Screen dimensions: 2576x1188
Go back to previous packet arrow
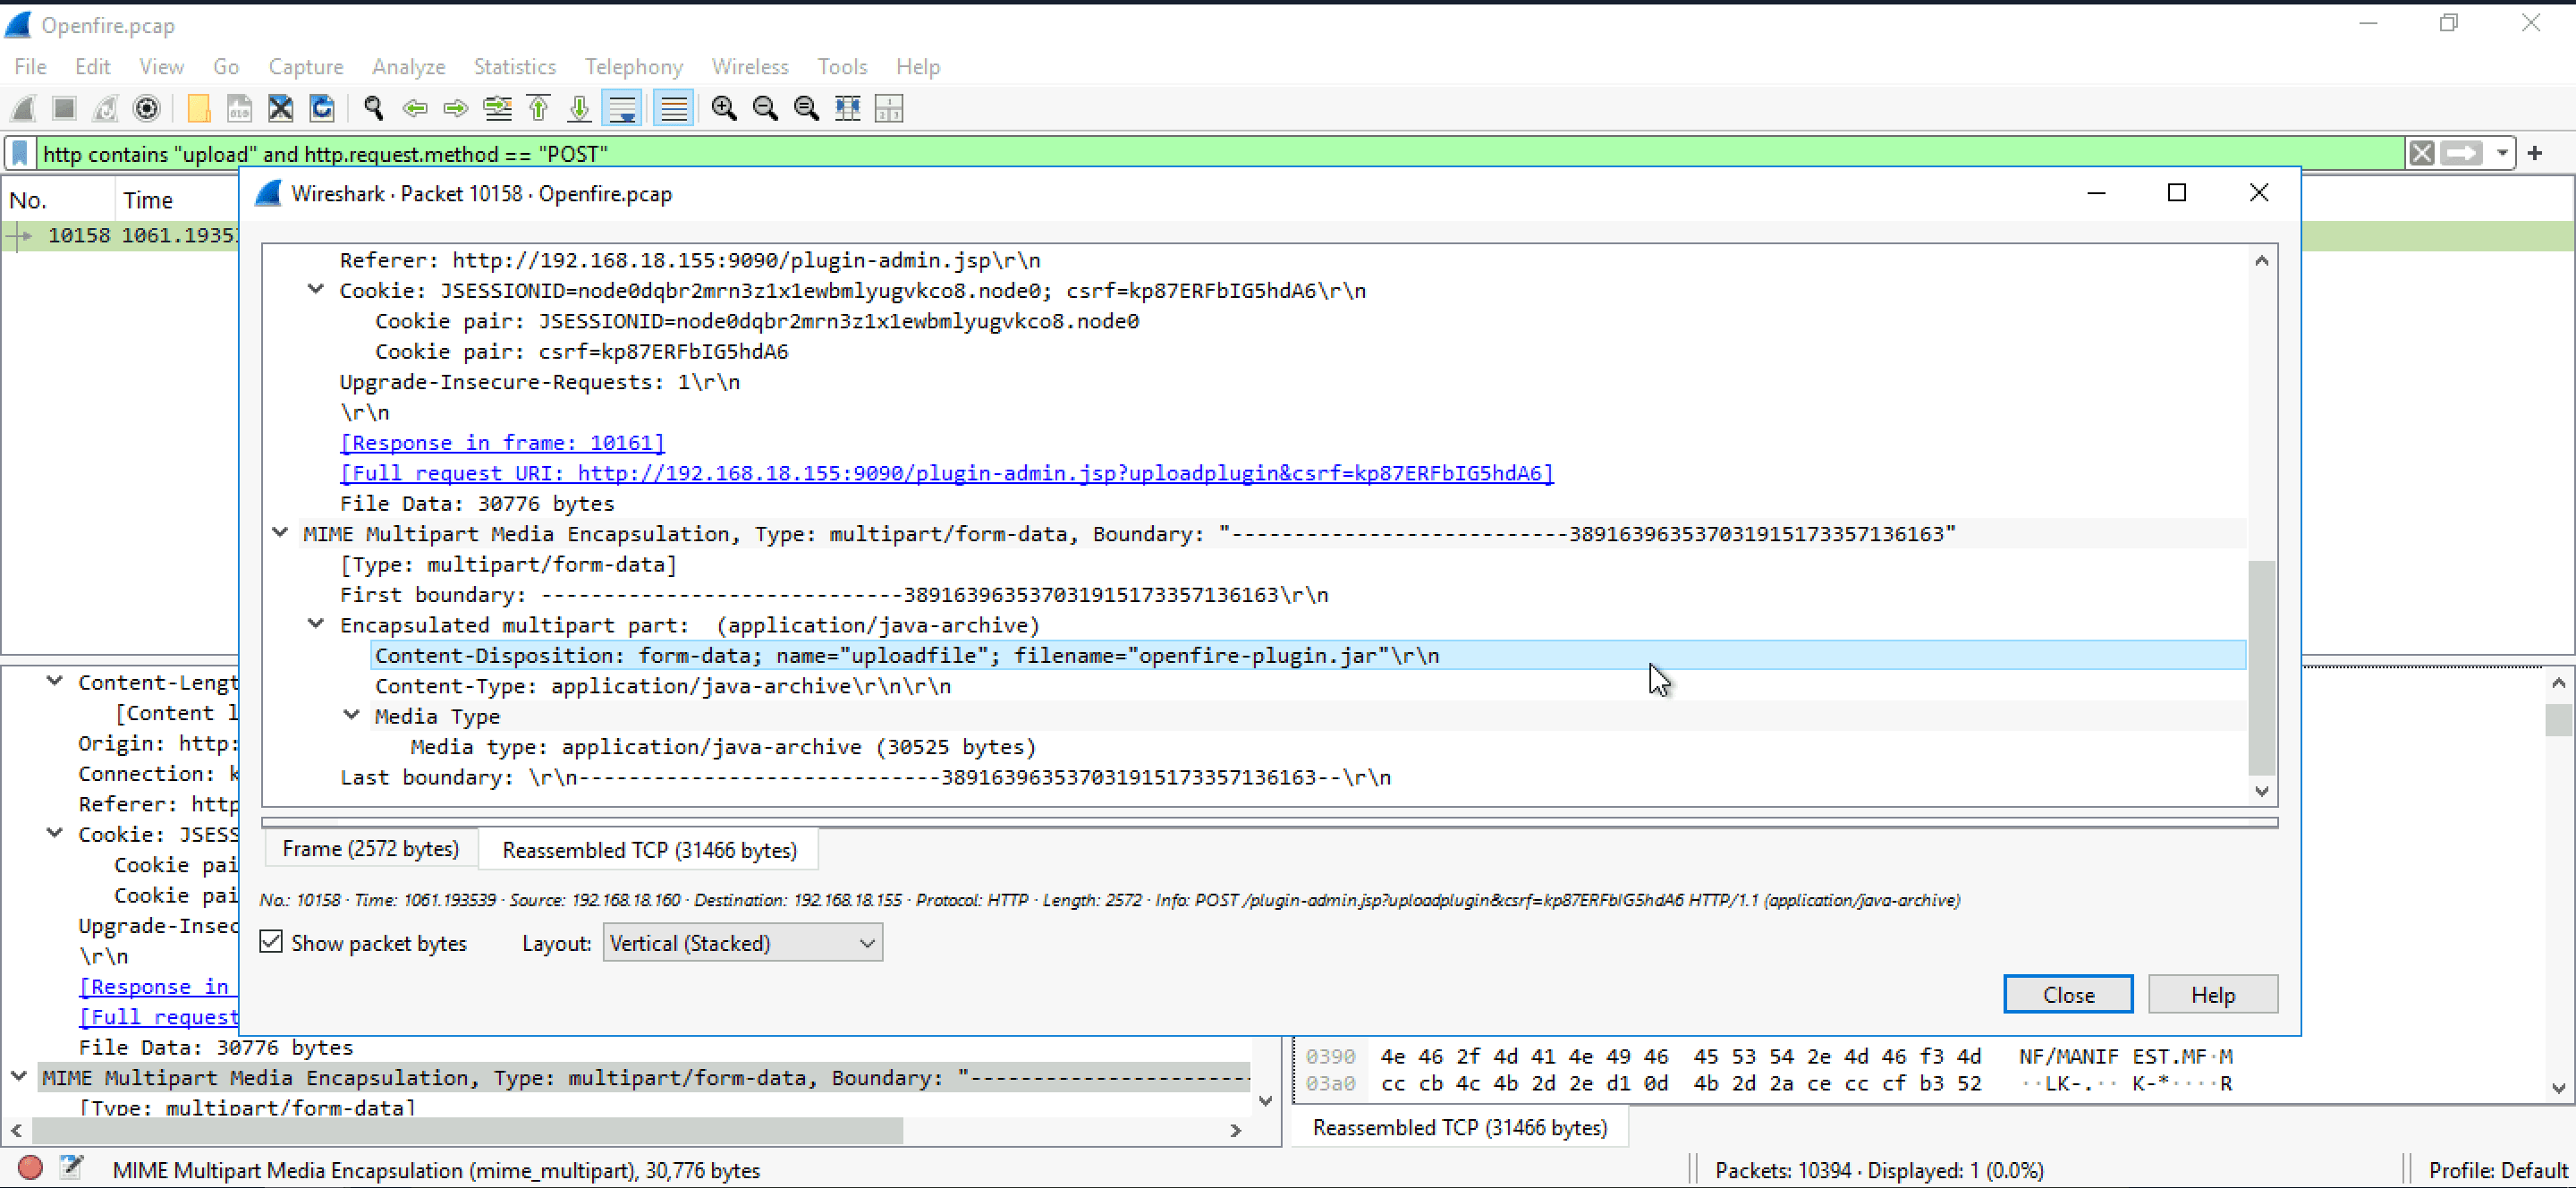coord(414,108)
